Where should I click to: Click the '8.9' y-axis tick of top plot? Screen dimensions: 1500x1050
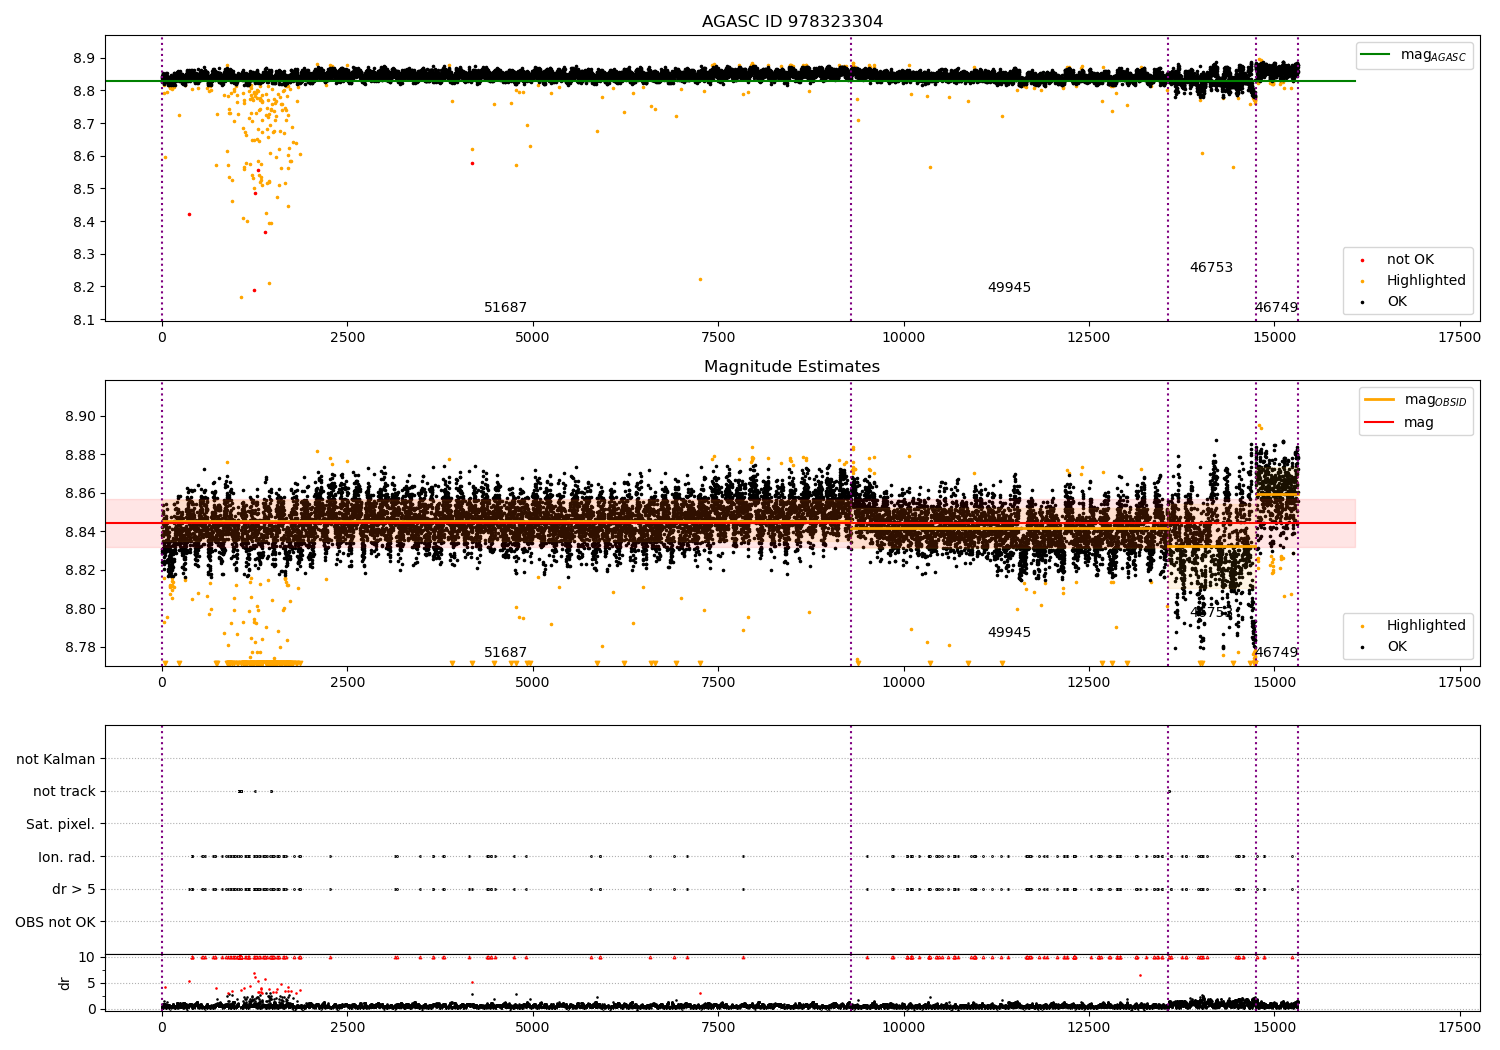(x=85, y=58)
